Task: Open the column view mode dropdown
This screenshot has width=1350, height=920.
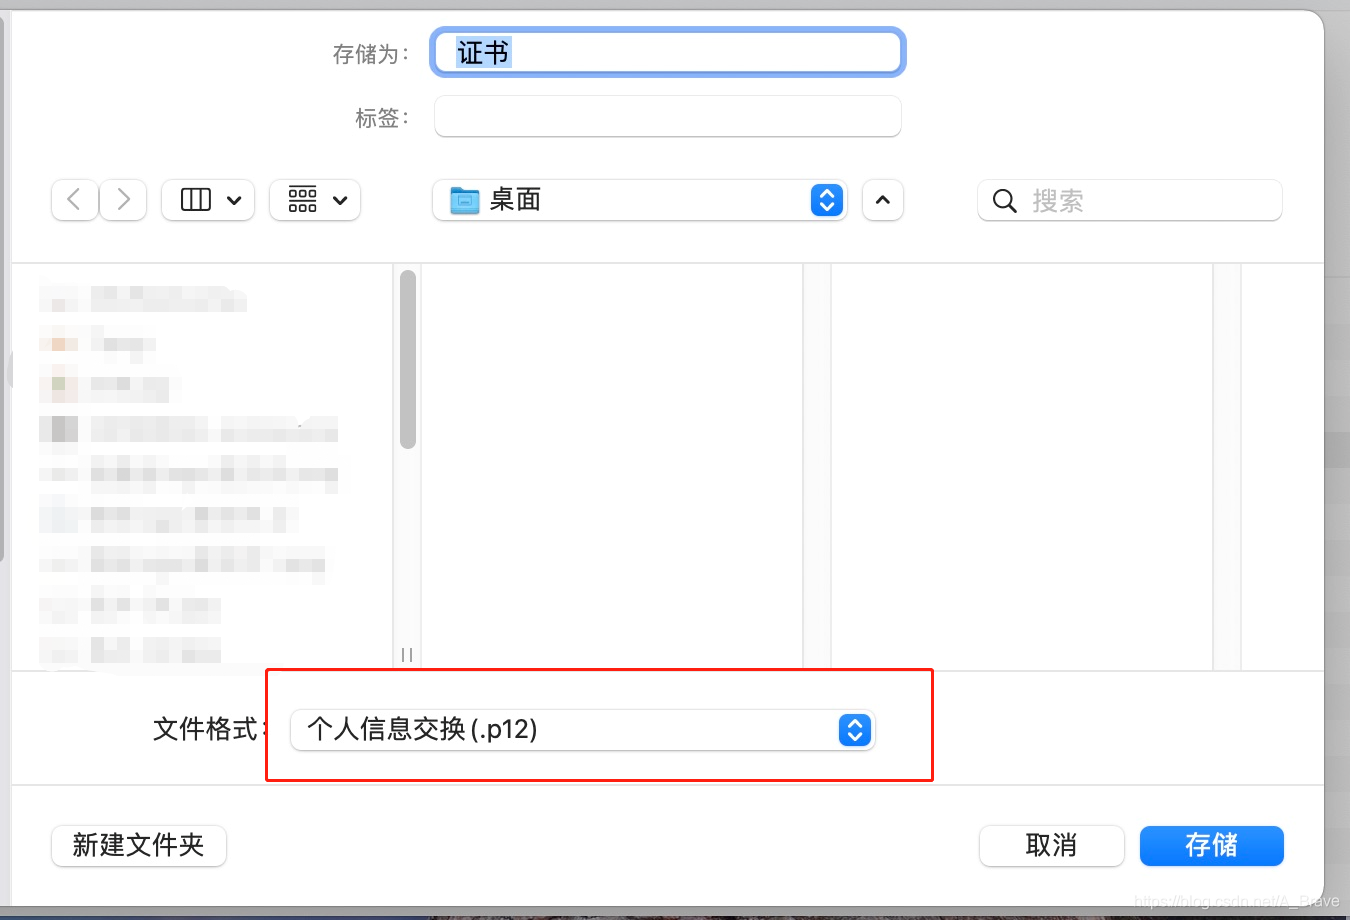Action: click(208, 200)
